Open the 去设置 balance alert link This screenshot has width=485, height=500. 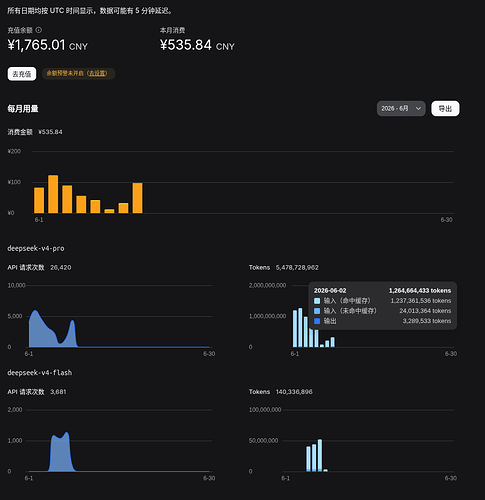97,73
